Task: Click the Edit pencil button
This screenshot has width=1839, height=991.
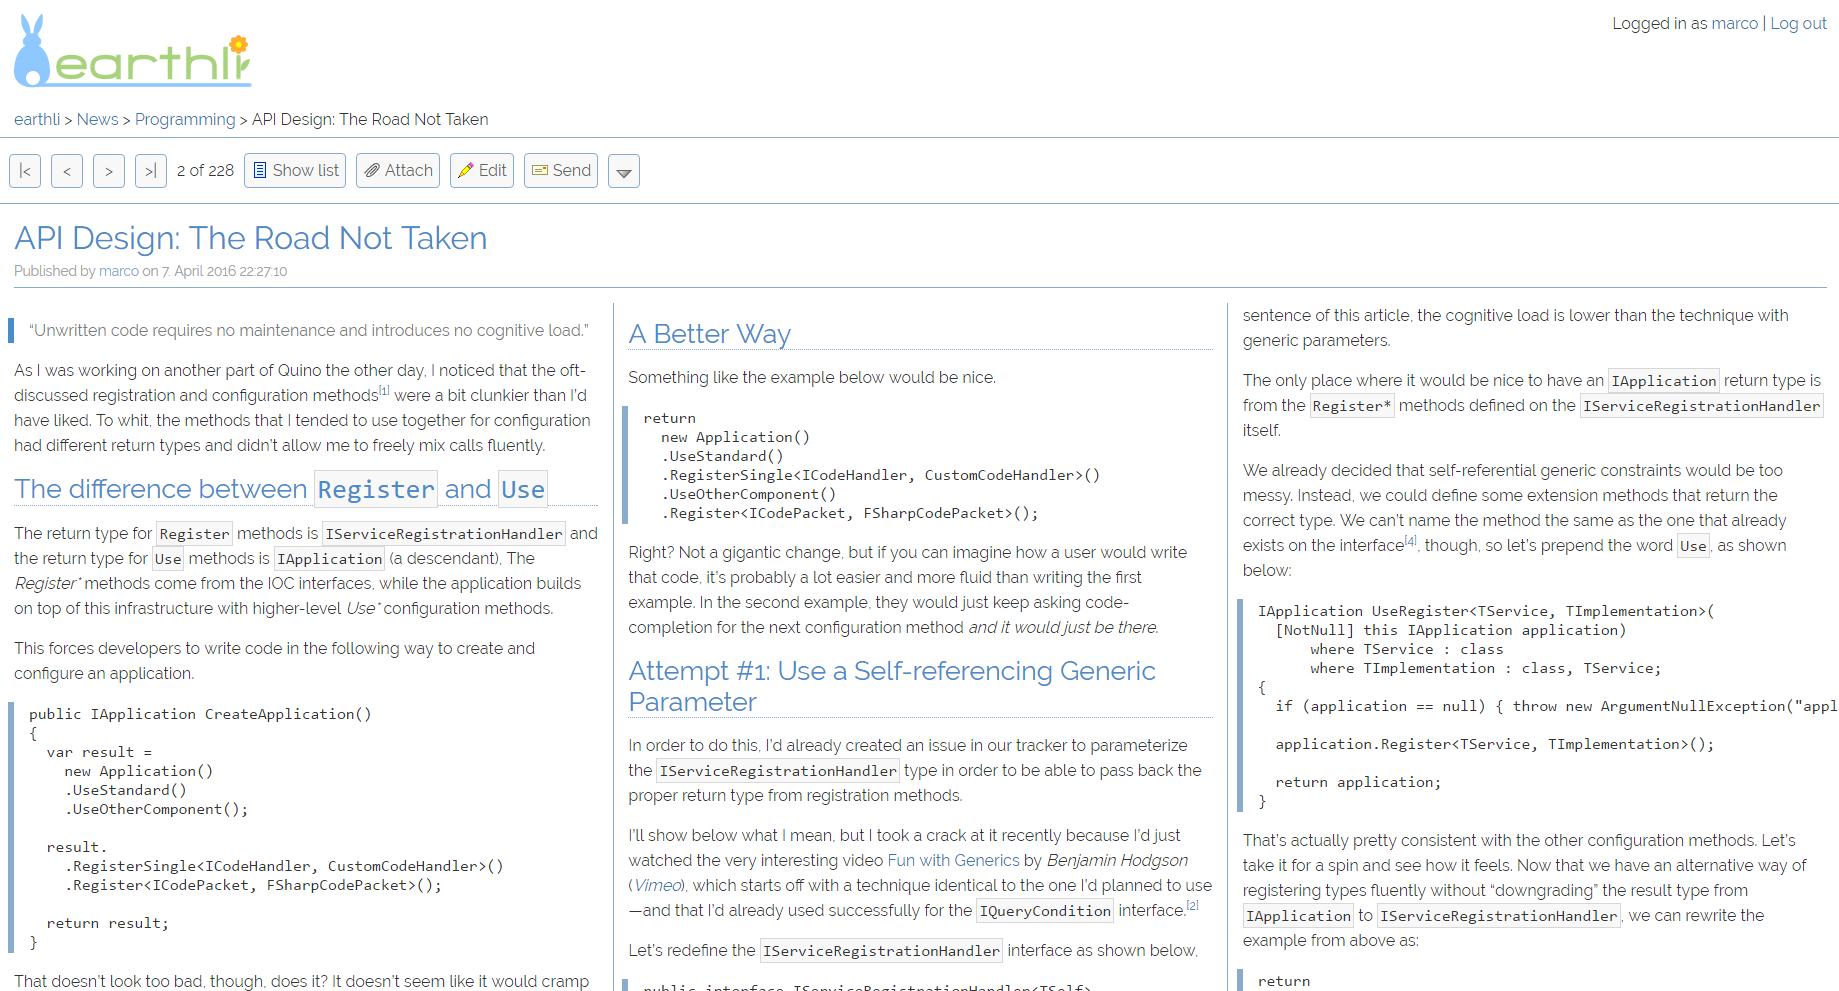Action: 482,171
